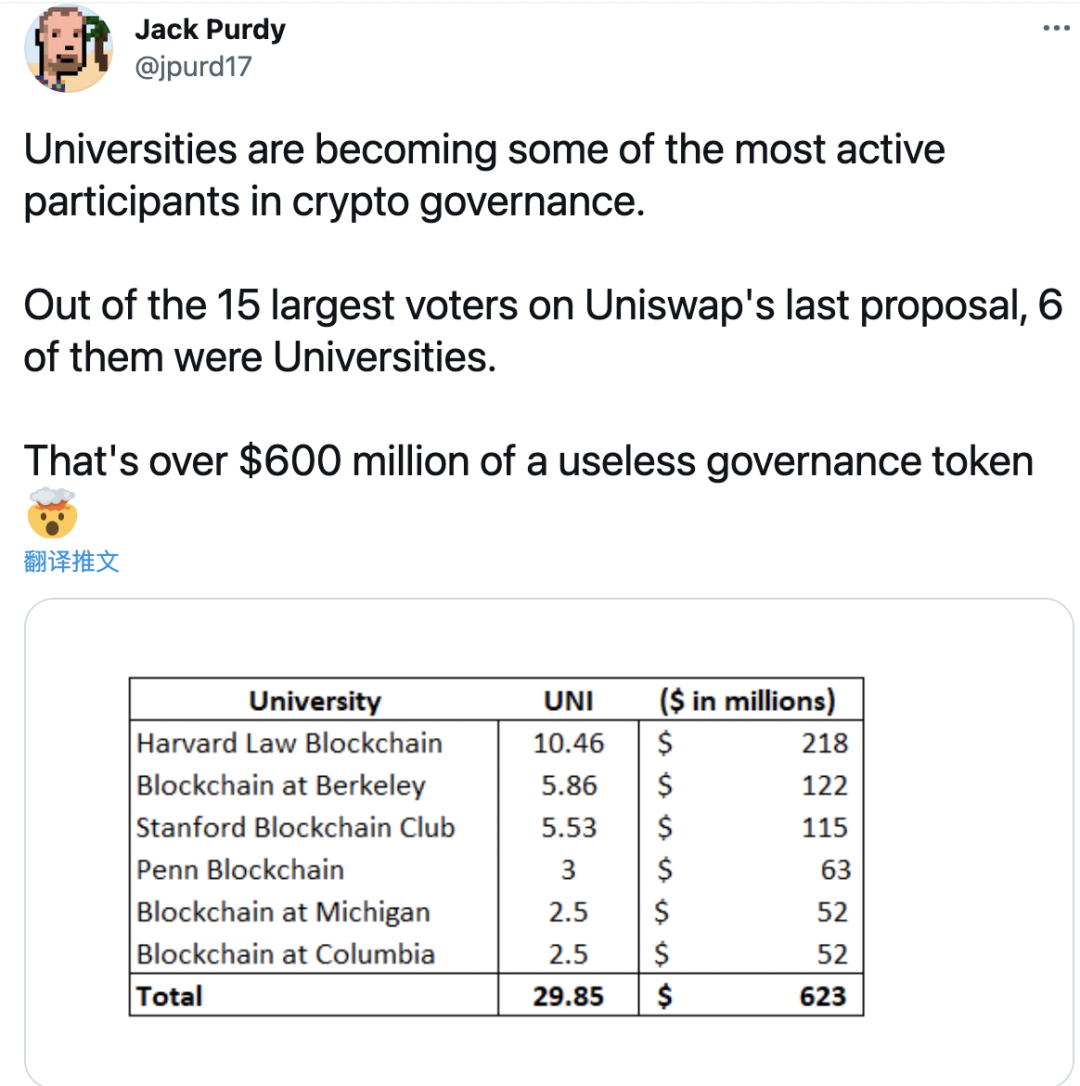Click the @jpurd17 handle
This screenshot has height=1086, width=1080.
tap(193, 66)
